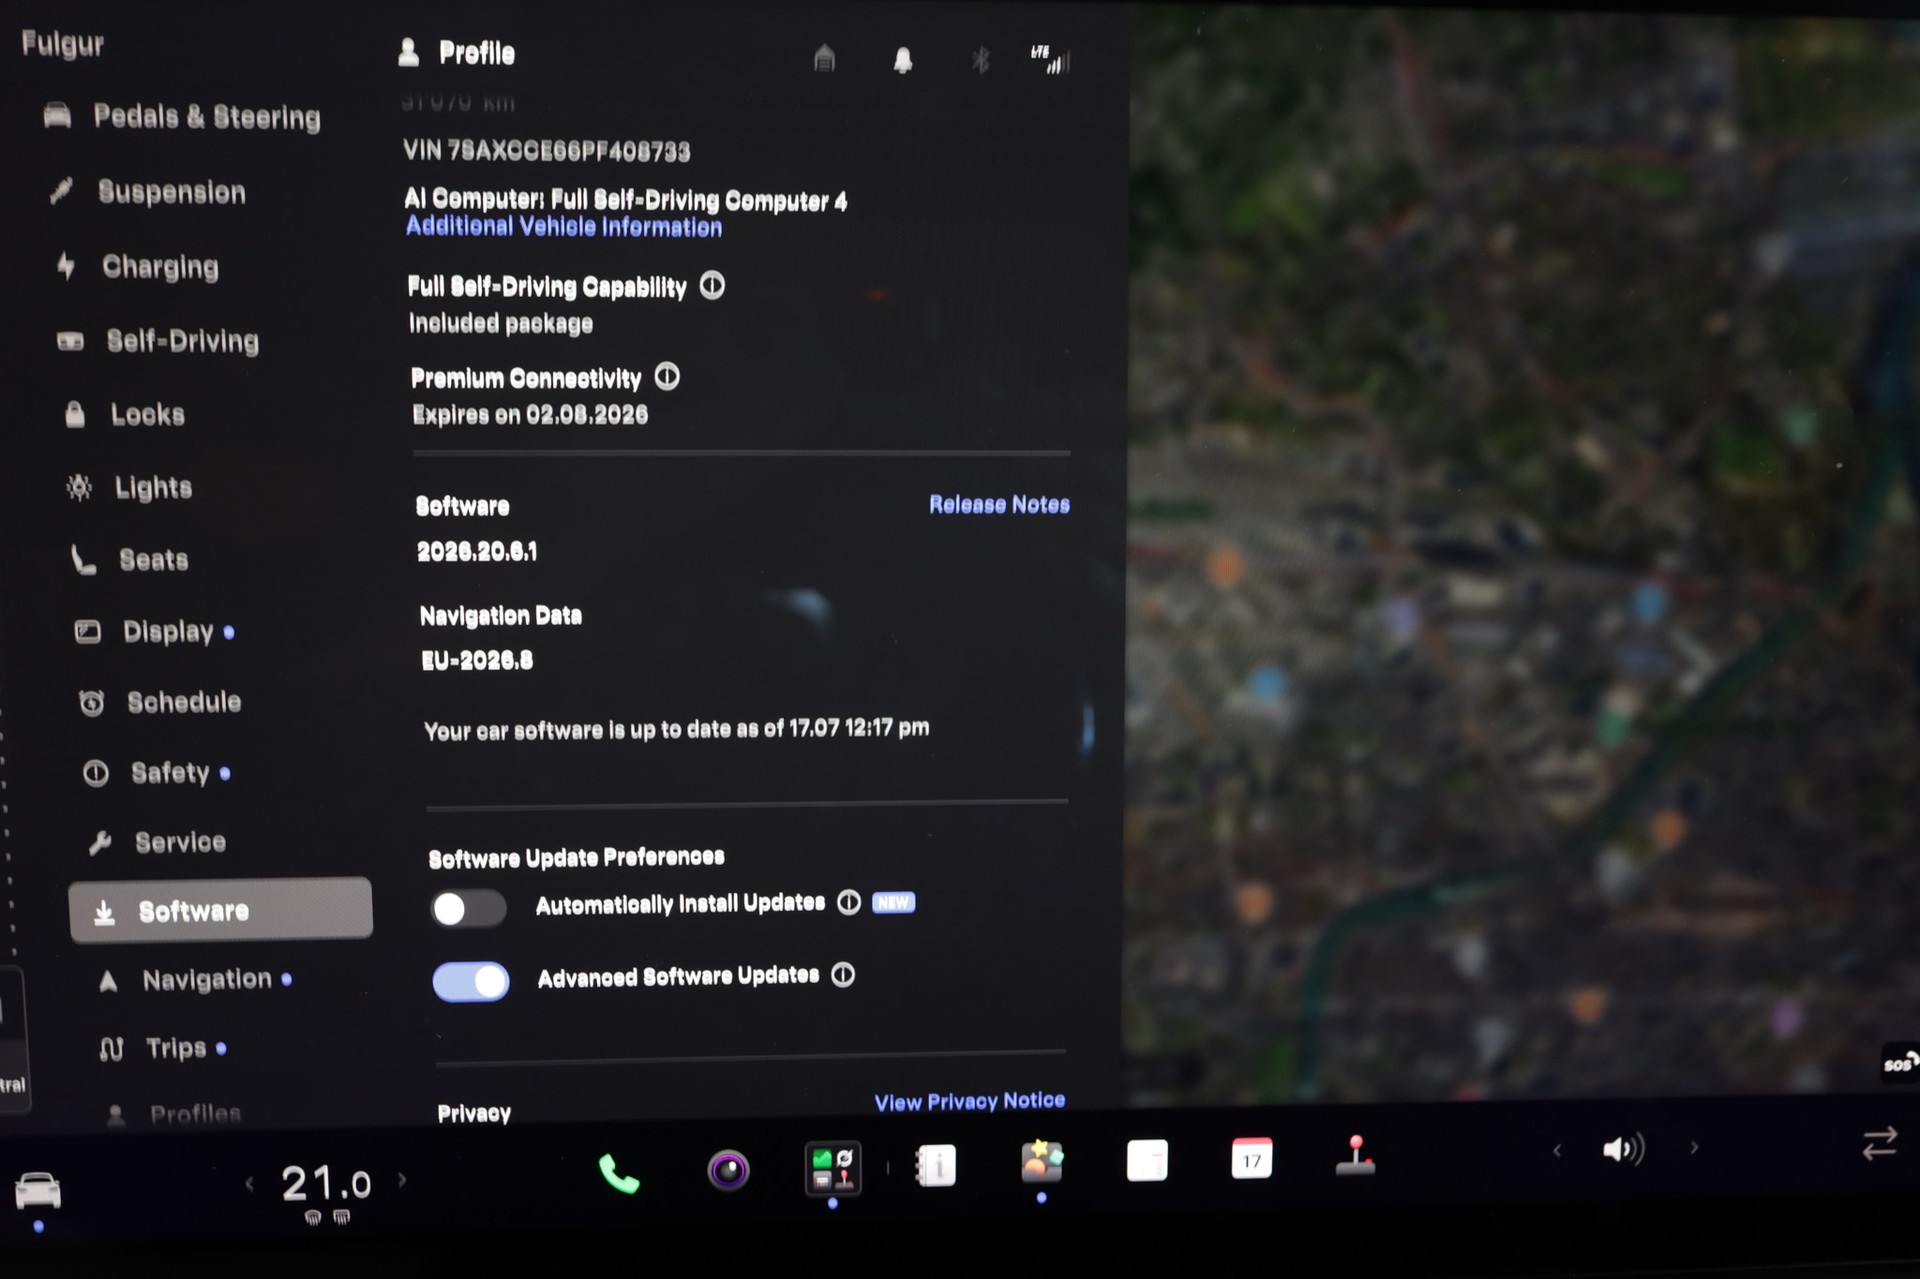
Task: Open View Privacy Notice link
Action: 969,1101
